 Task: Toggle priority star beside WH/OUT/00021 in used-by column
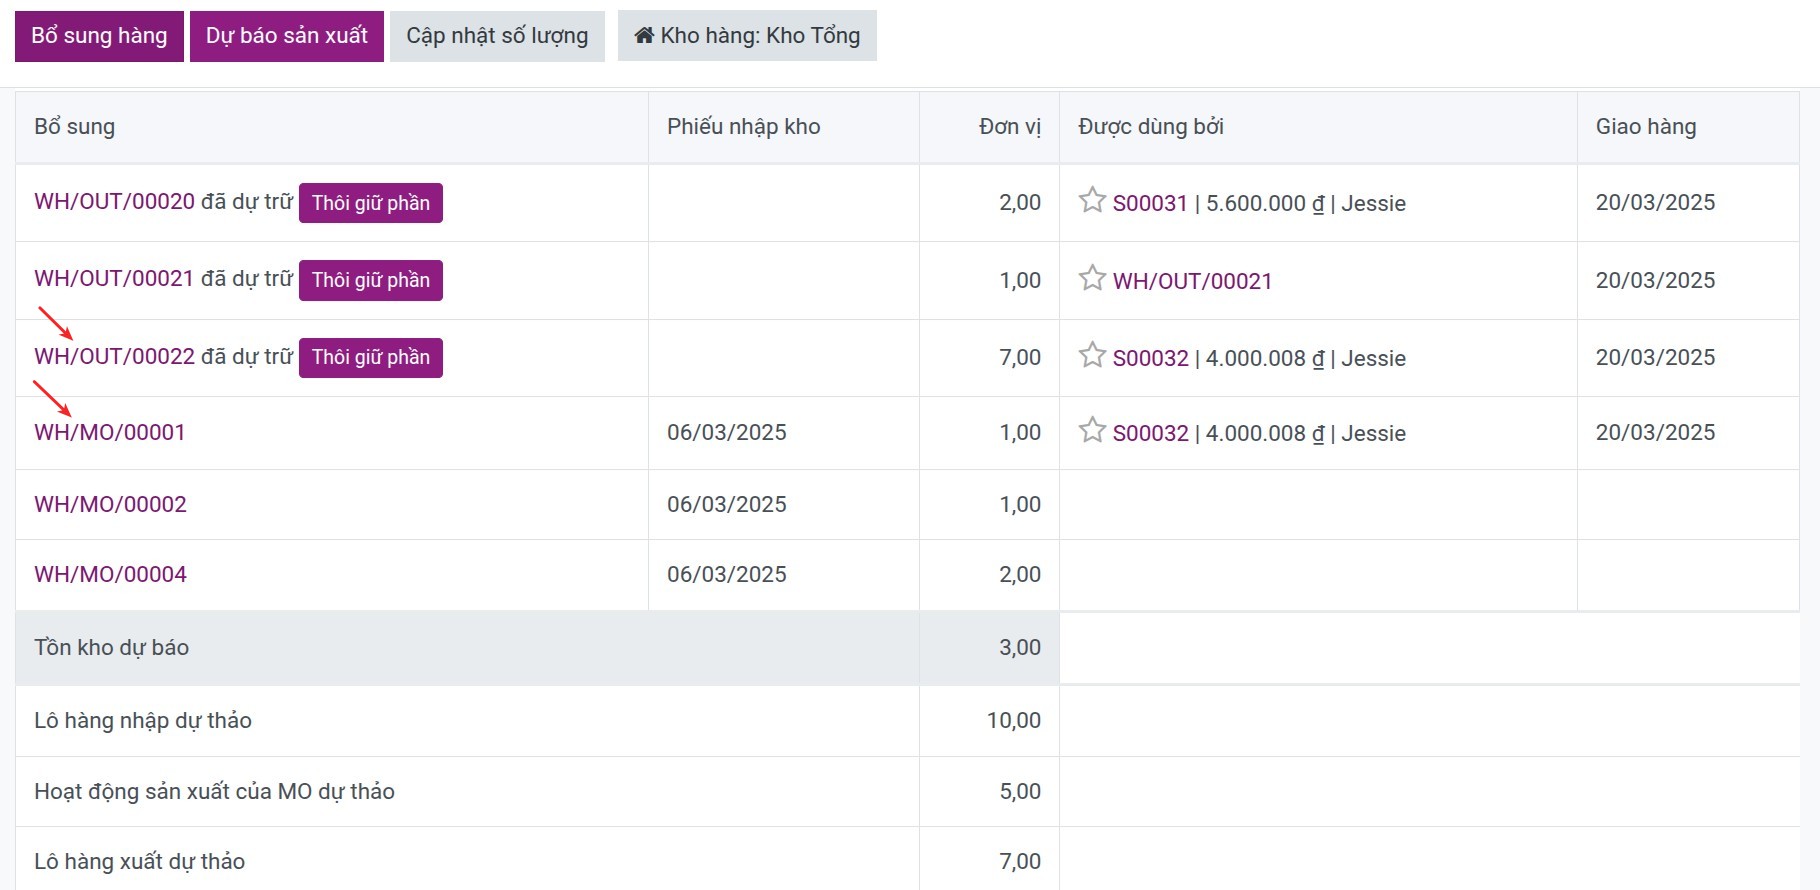click(x=1092, y=278)
